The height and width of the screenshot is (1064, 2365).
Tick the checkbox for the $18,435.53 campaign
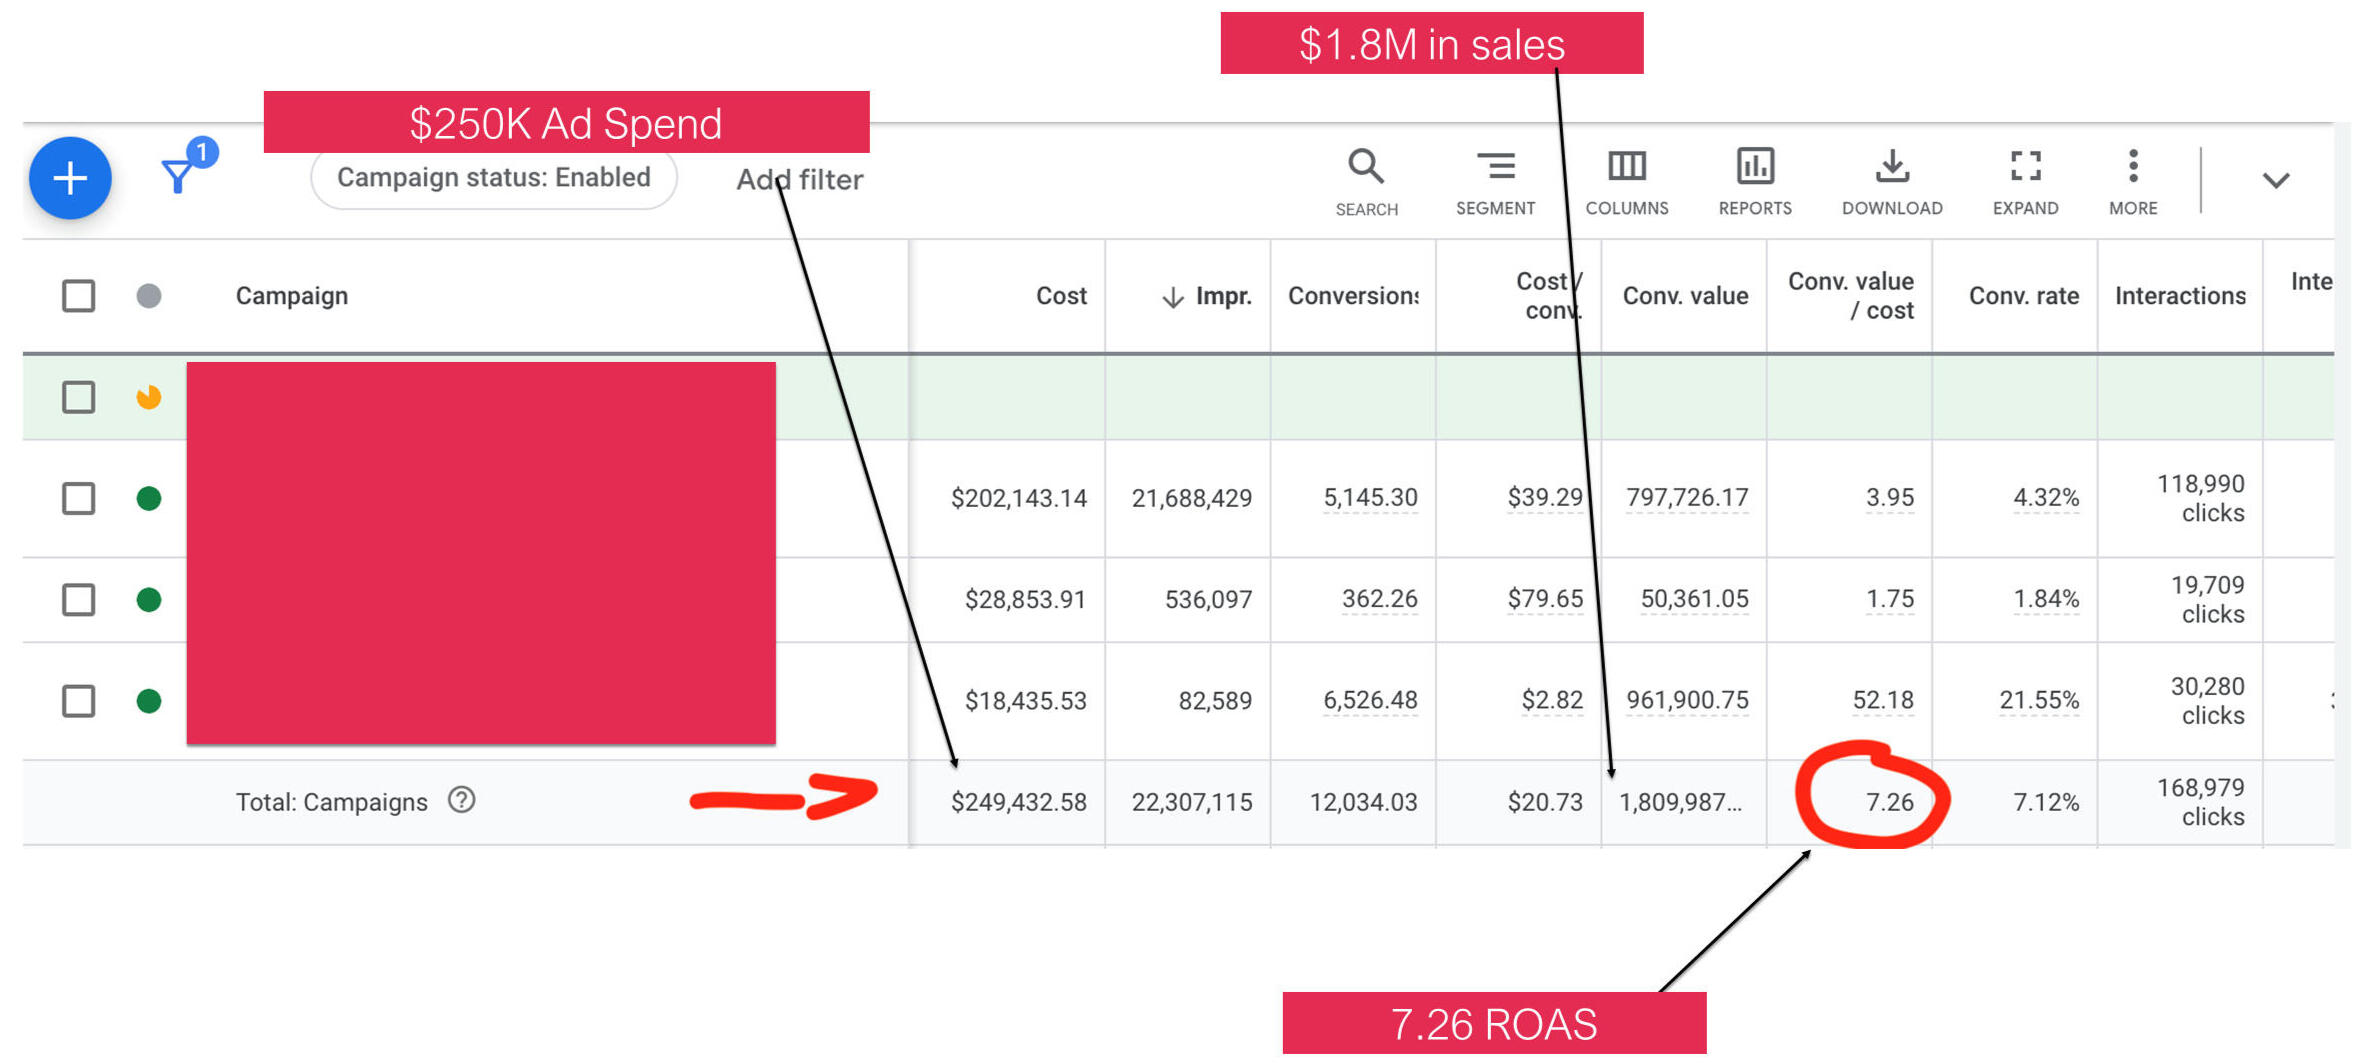(78, 701)
